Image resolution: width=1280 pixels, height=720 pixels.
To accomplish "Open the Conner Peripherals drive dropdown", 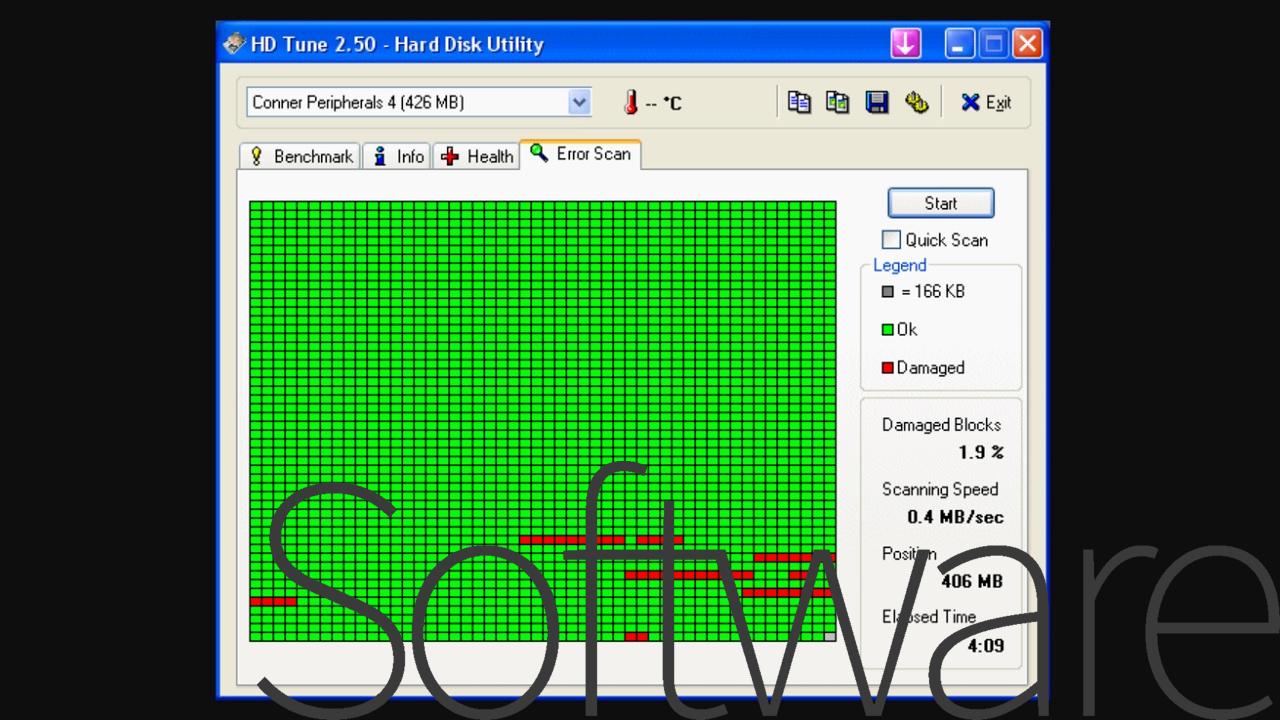I will coord(419,102).
